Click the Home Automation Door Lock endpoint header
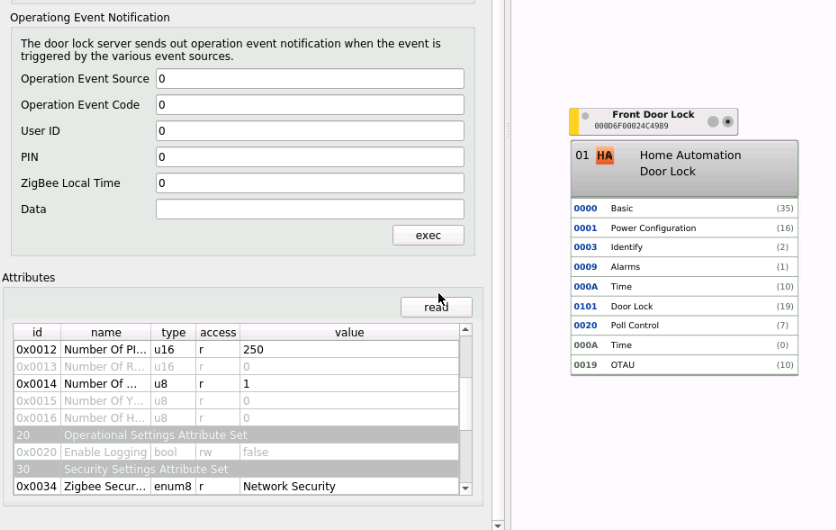The width and height of the screenshot is (836, 530). click(x=684, y=168)
